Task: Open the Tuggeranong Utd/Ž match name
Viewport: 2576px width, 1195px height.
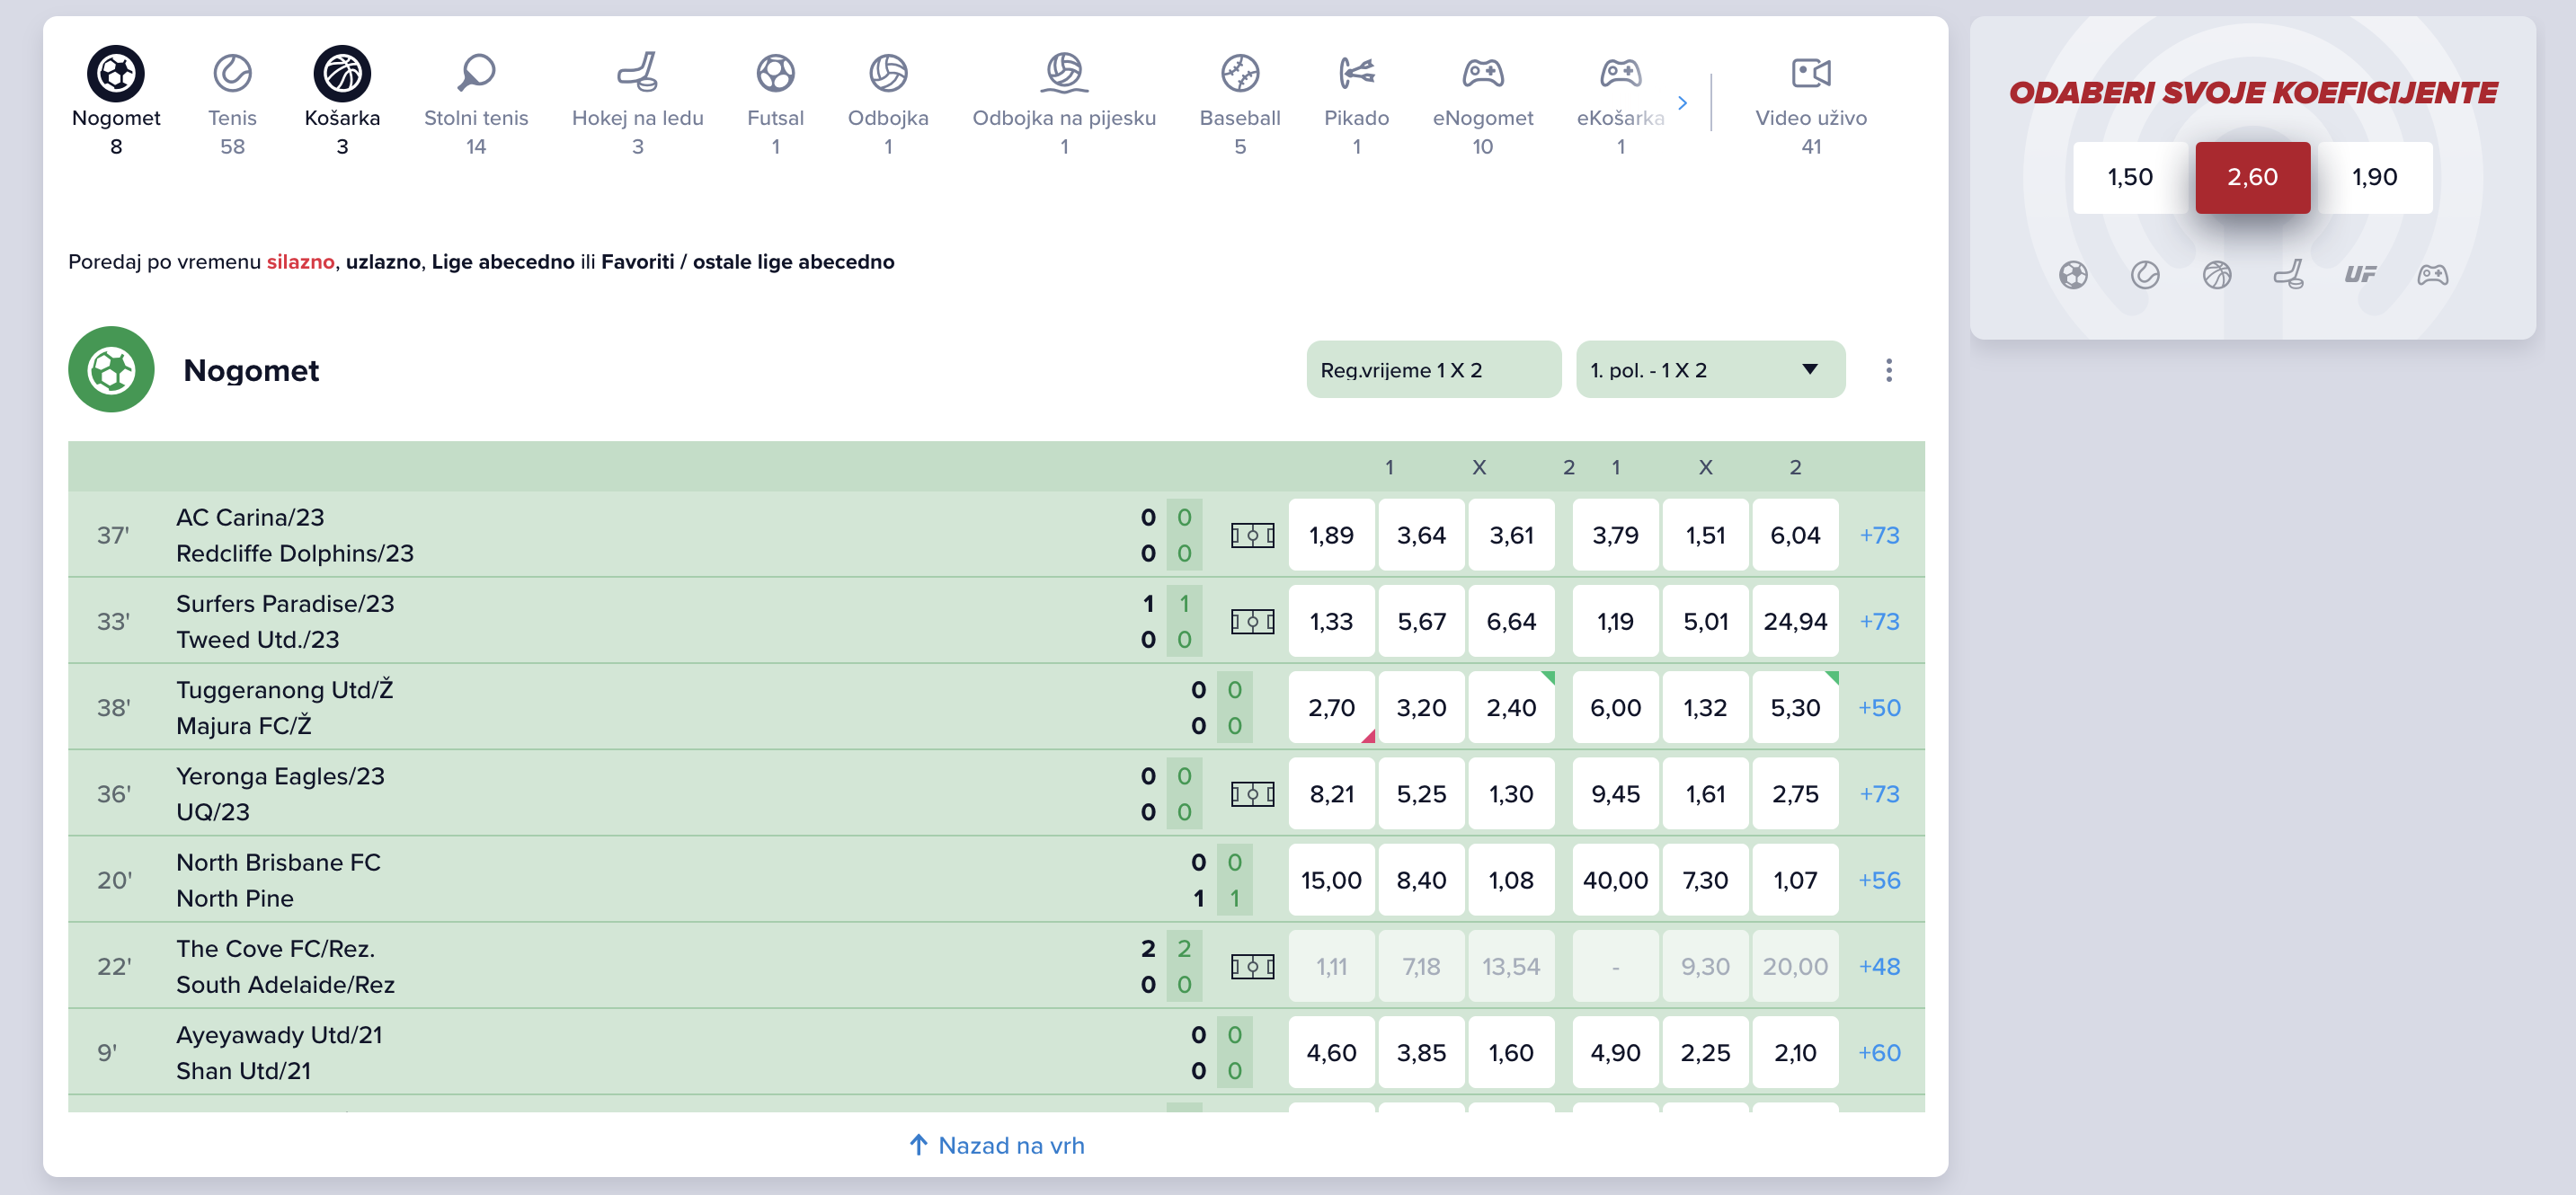Action: pos(284,690)
